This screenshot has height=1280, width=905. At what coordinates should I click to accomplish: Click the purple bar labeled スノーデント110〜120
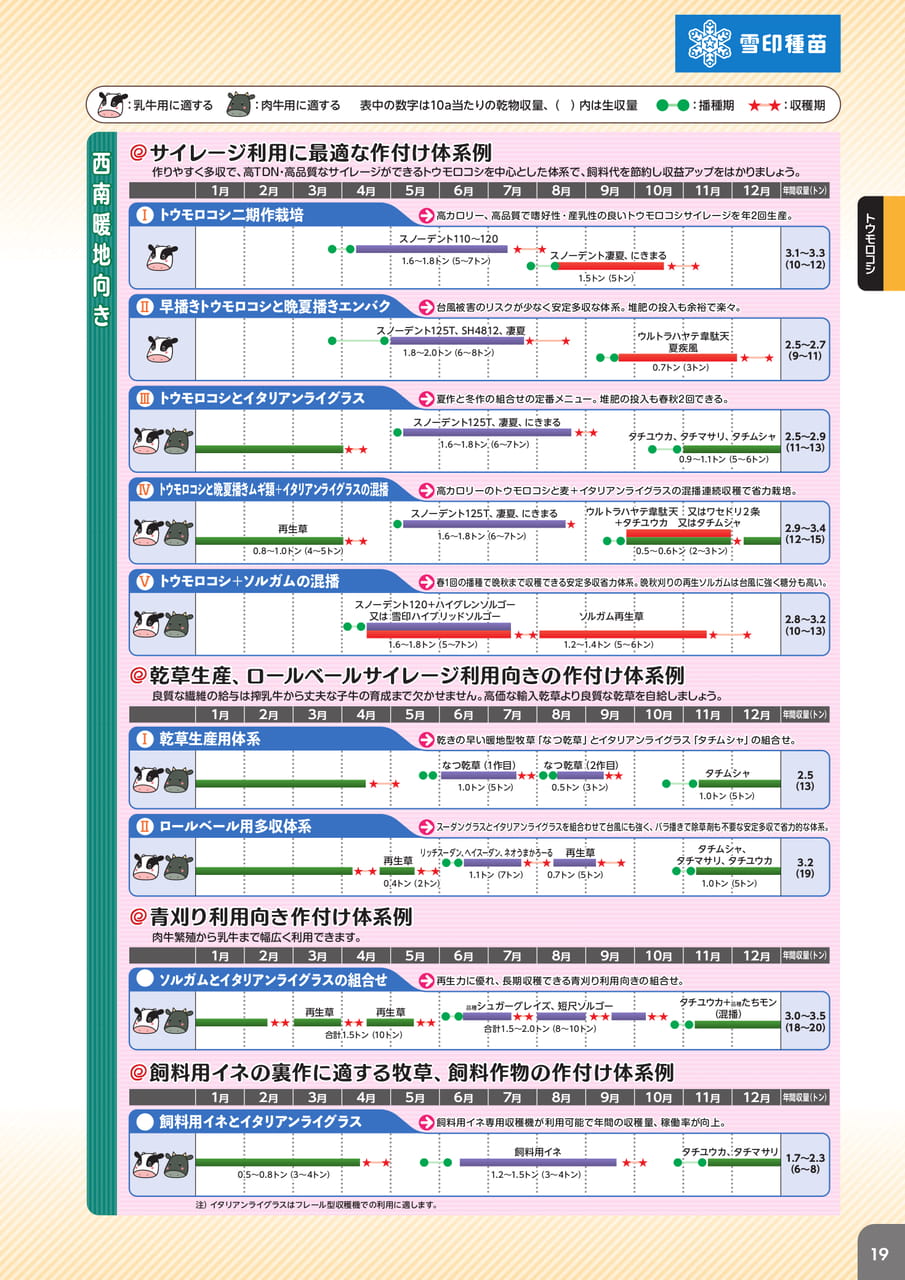pos(432,249)
